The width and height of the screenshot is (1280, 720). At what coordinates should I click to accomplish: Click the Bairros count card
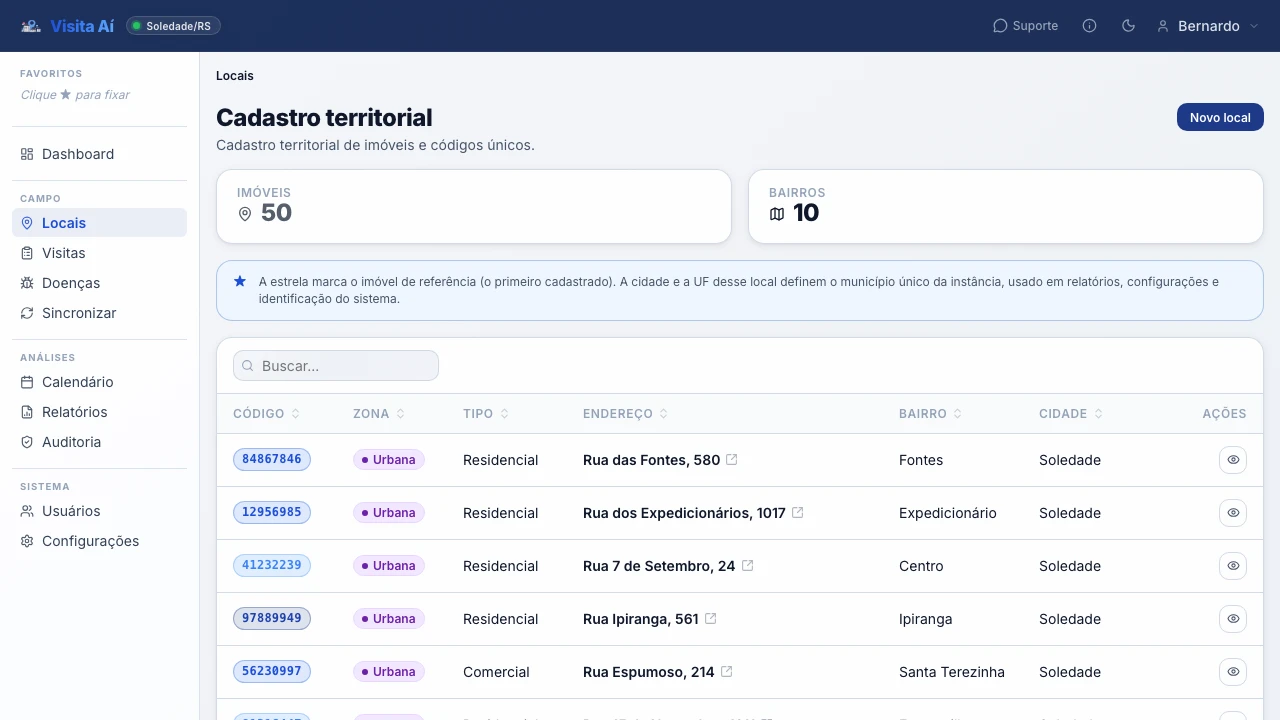coord(1006,206)
